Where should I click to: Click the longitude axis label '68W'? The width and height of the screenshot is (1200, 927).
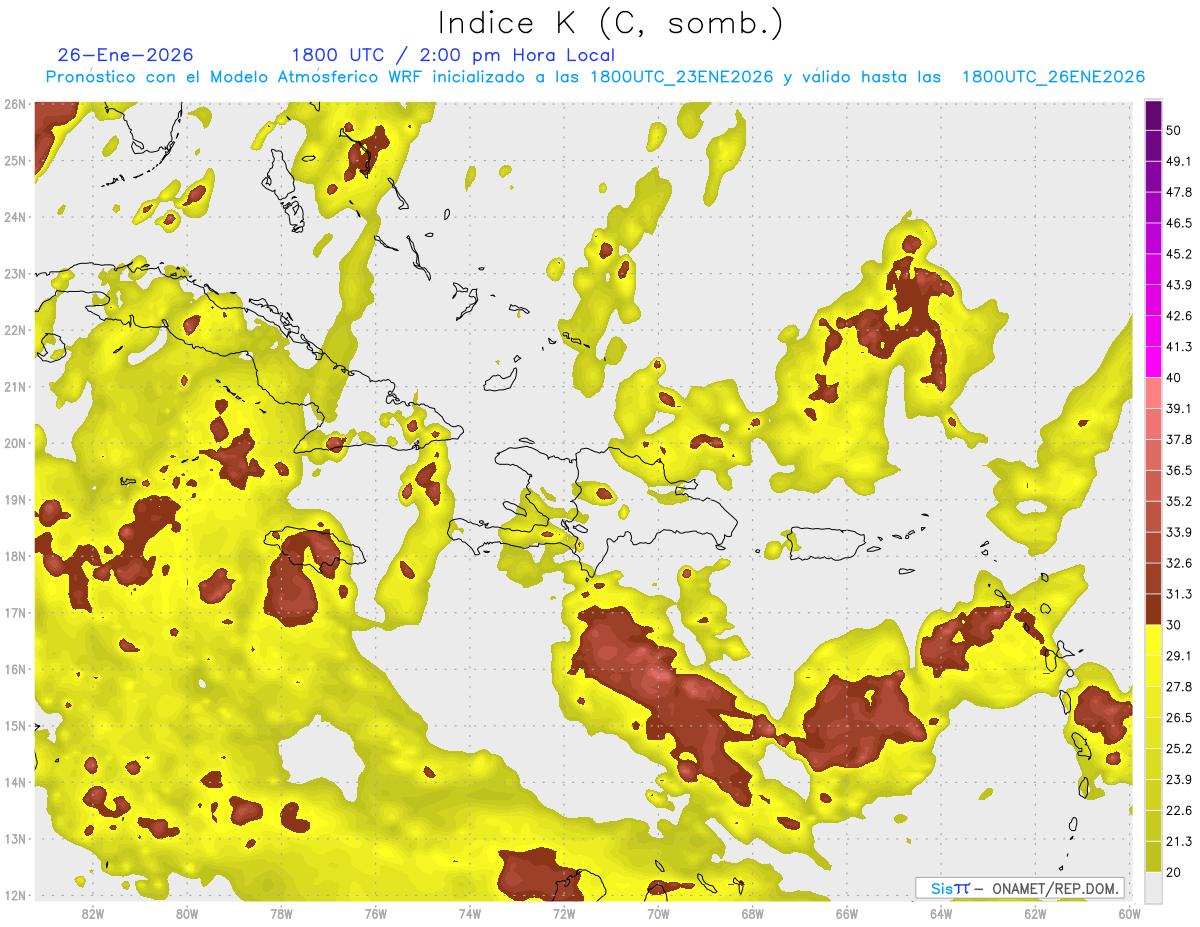(x=752, y=914)
